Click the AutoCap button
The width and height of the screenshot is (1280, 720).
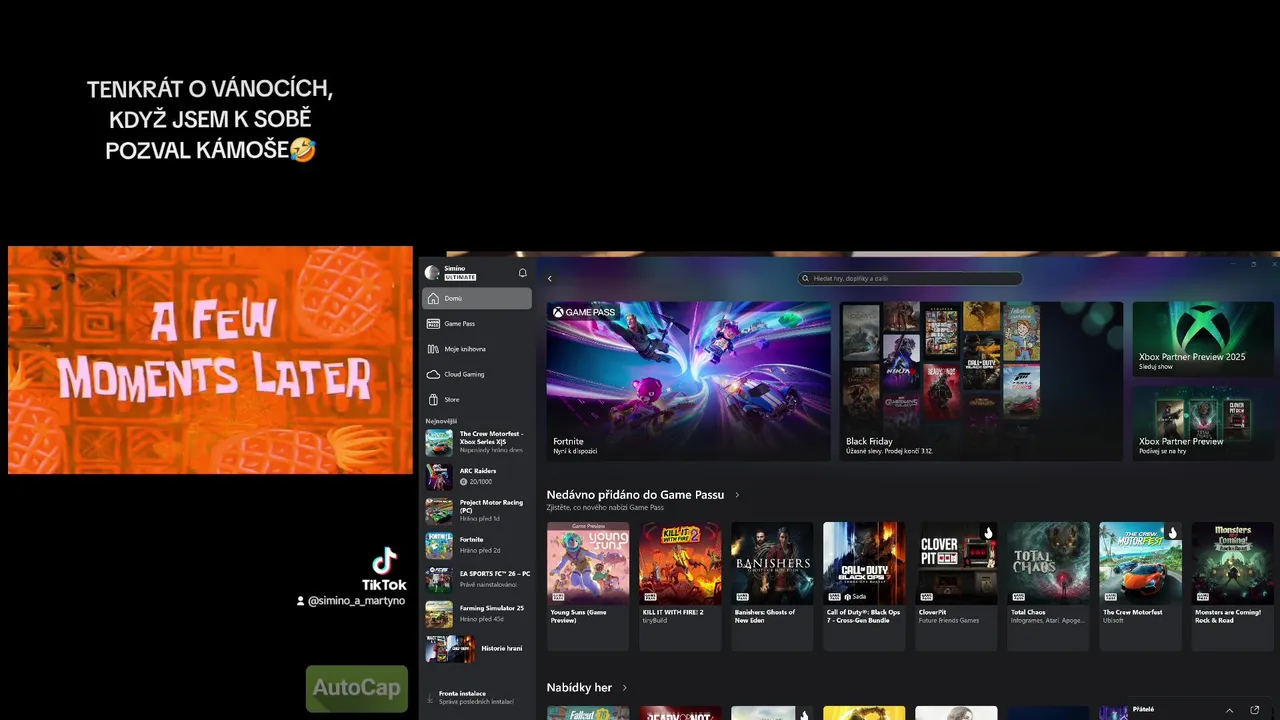click(x=357, y=688)
